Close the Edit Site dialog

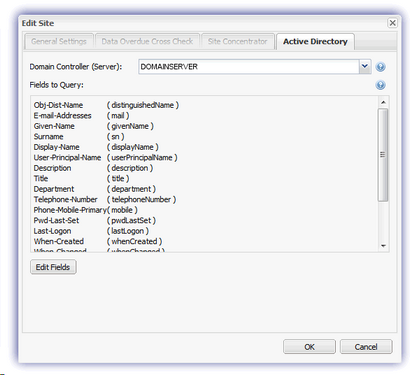(x=393, y=23)
